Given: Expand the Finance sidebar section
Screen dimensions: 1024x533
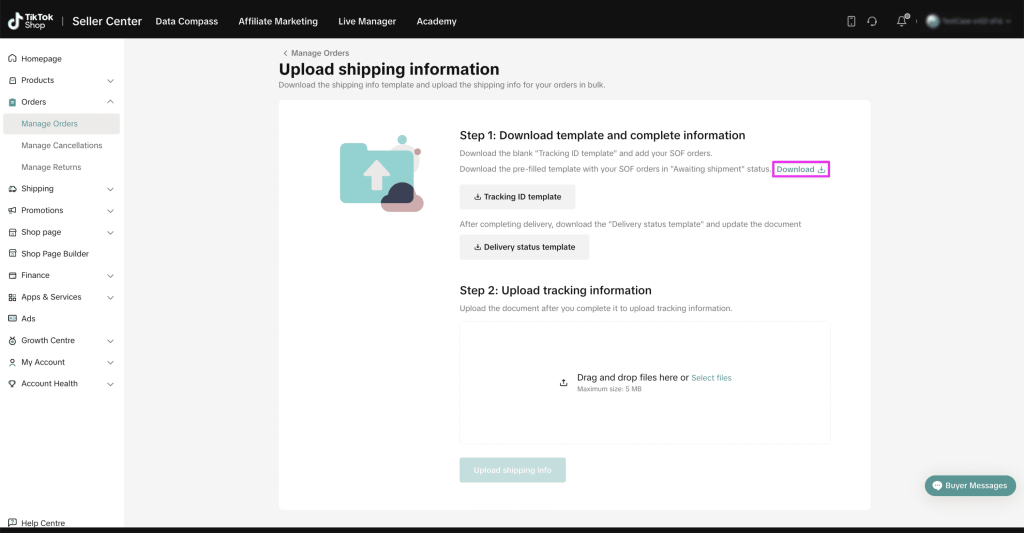Looking at the screenshot, I should 110,276.
